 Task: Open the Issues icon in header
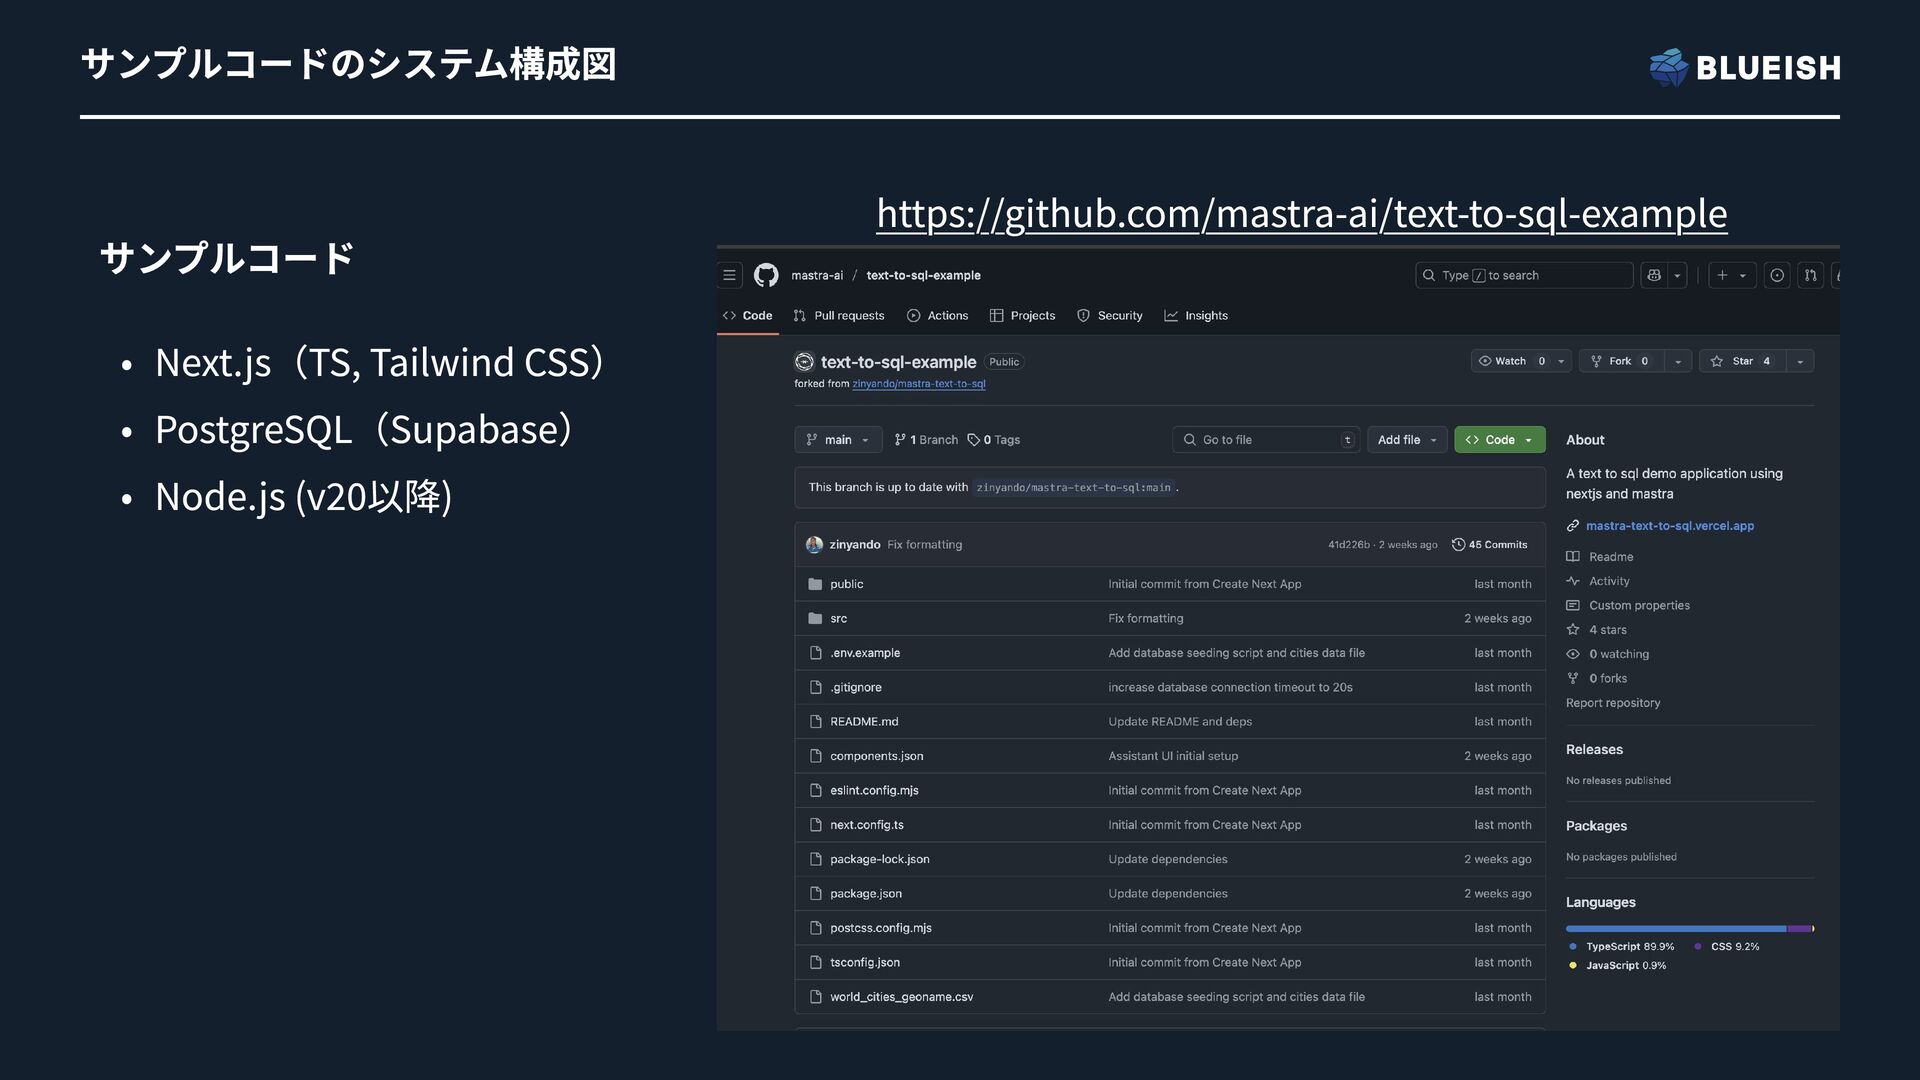[x=1777, y=275]
